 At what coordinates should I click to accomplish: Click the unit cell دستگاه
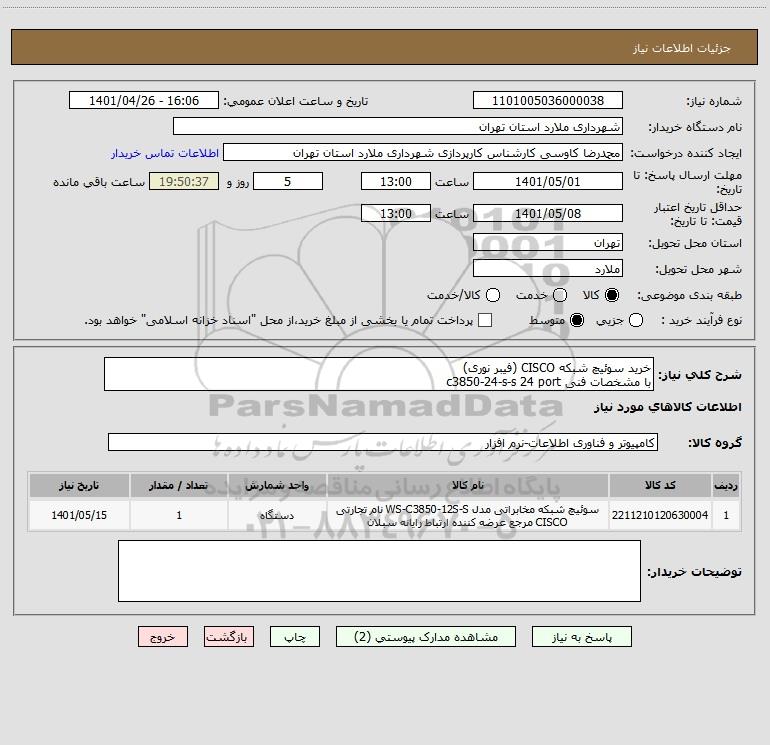pyautogui.click(x=277, y=515)
